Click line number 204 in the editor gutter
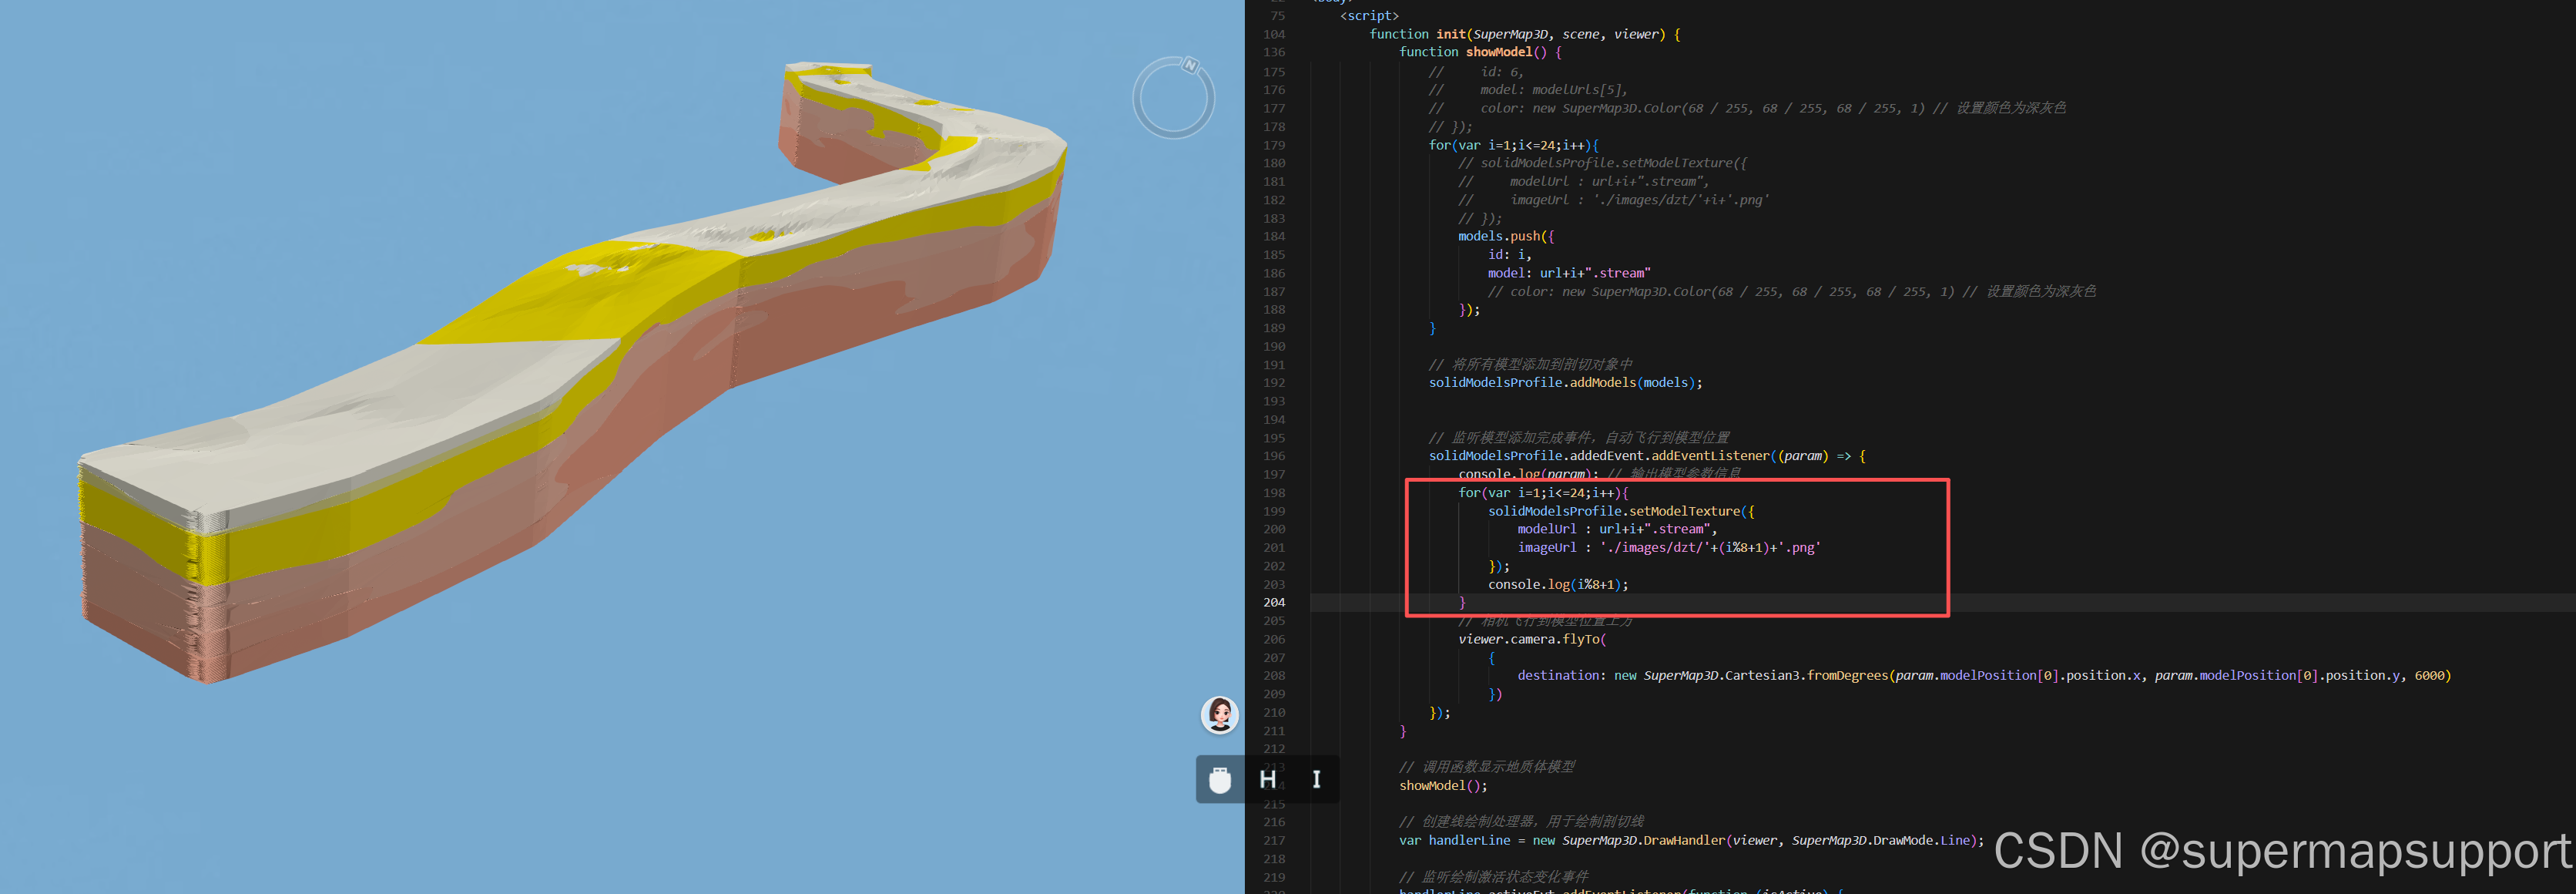This screenshot has height=894, width=2576. click(1274, 602)
